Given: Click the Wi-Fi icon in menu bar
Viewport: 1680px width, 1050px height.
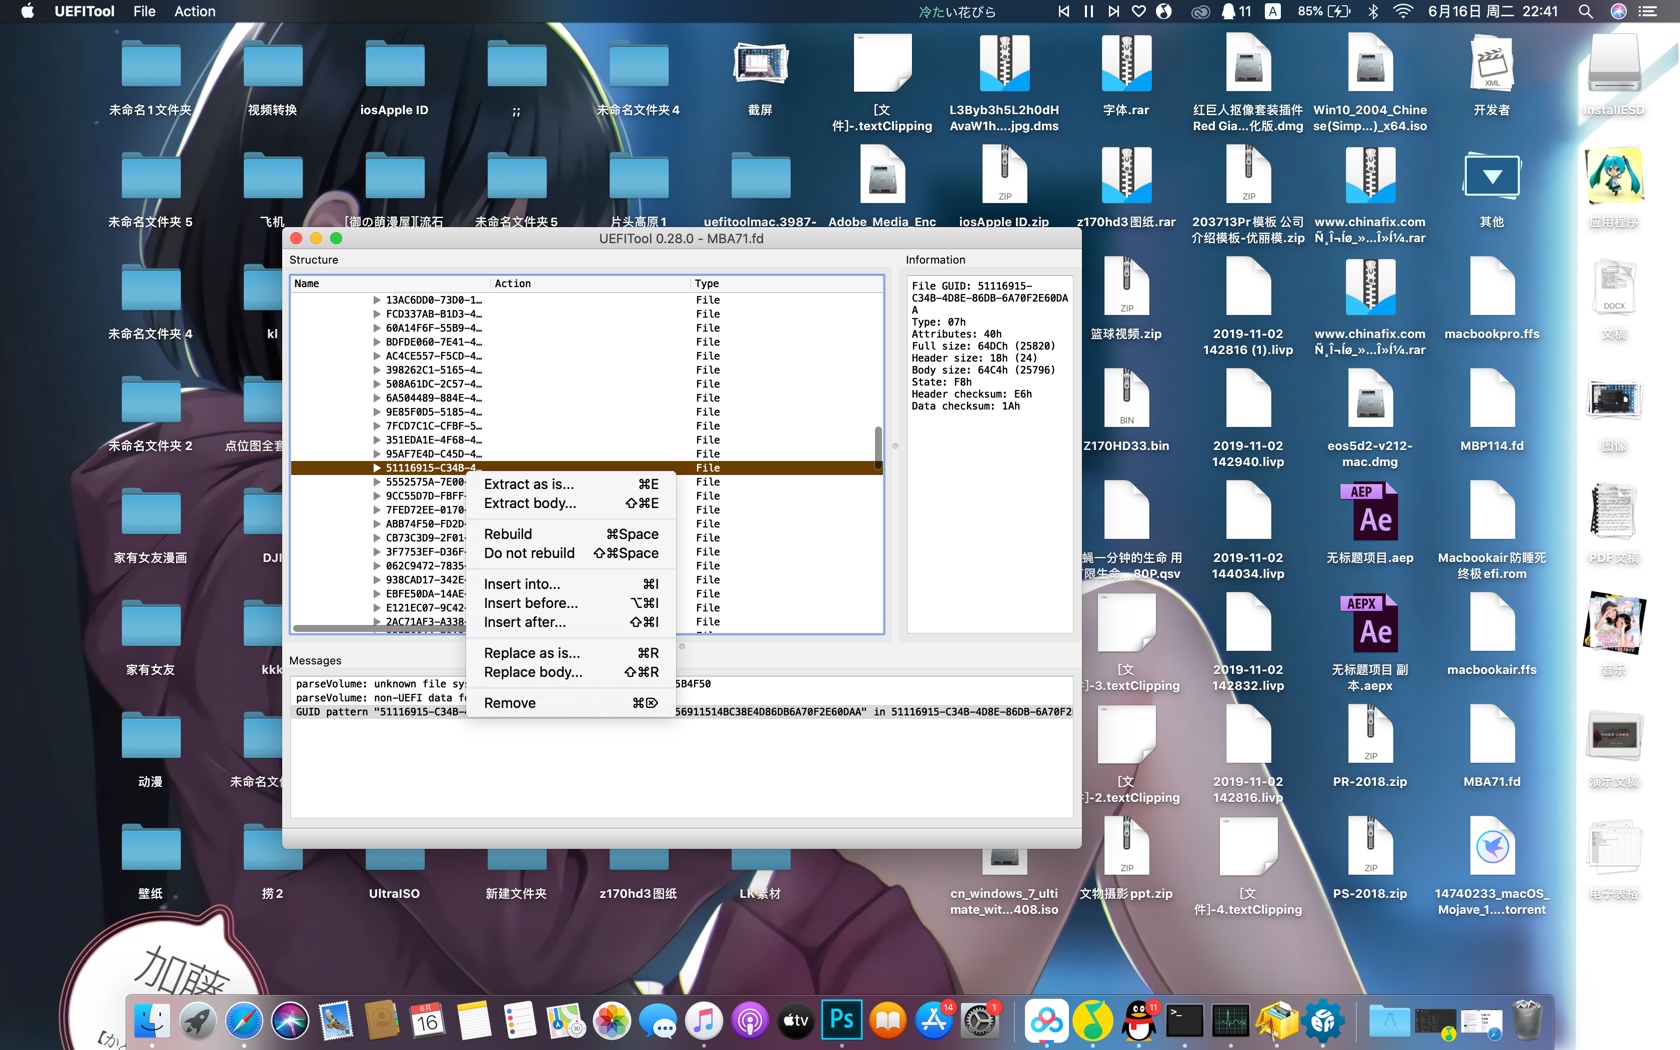Looking at the screenshot, I should coord(1403,11).
